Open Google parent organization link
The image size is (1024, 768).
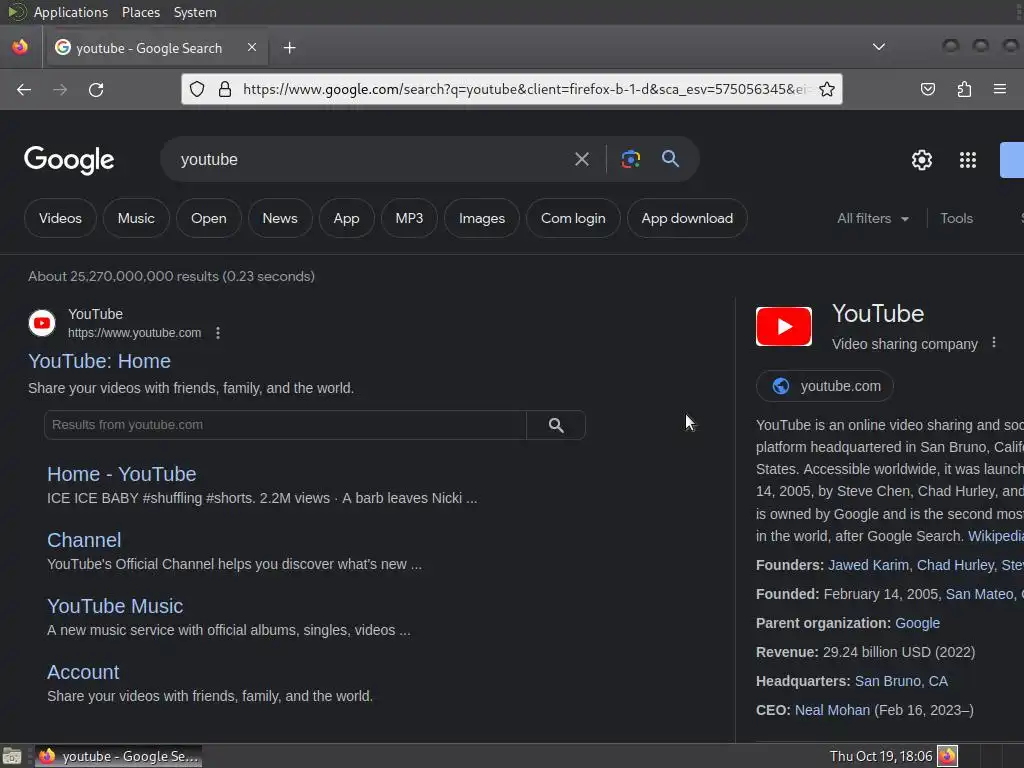917,623
